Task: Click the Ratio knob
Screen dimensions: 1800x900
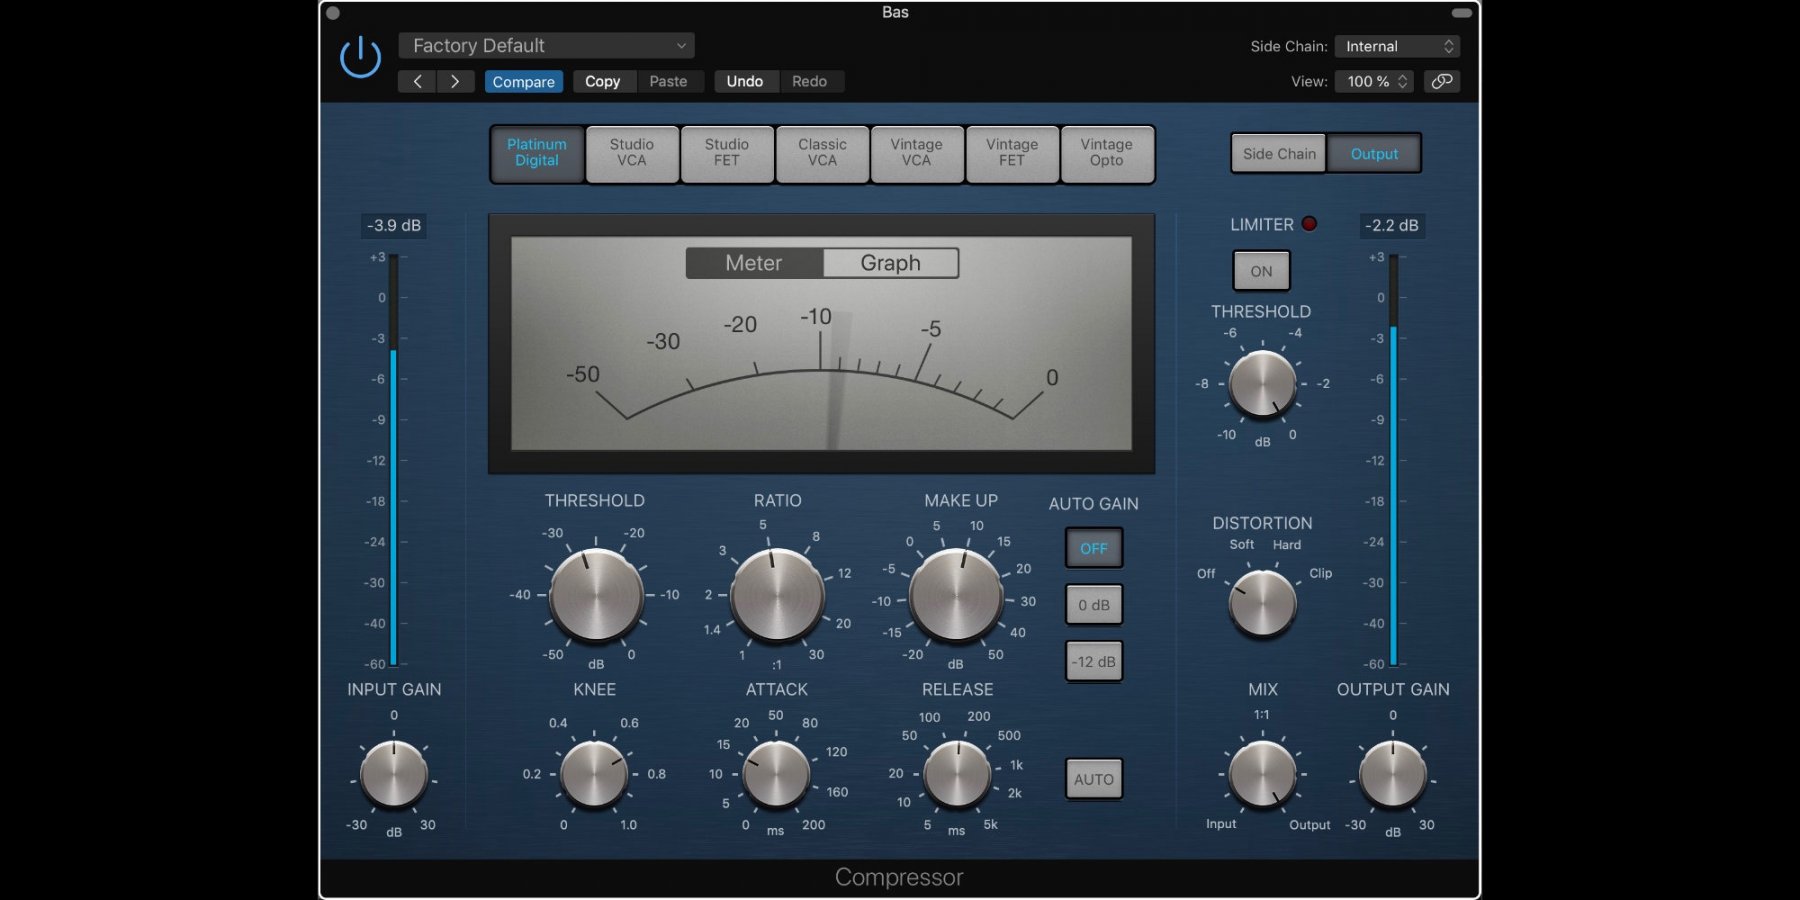Action: pos(777,595)
